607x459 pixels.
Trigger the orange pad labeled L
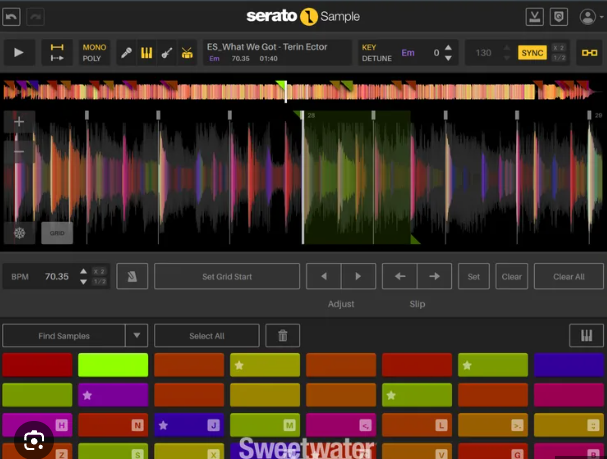click(417, 425)
